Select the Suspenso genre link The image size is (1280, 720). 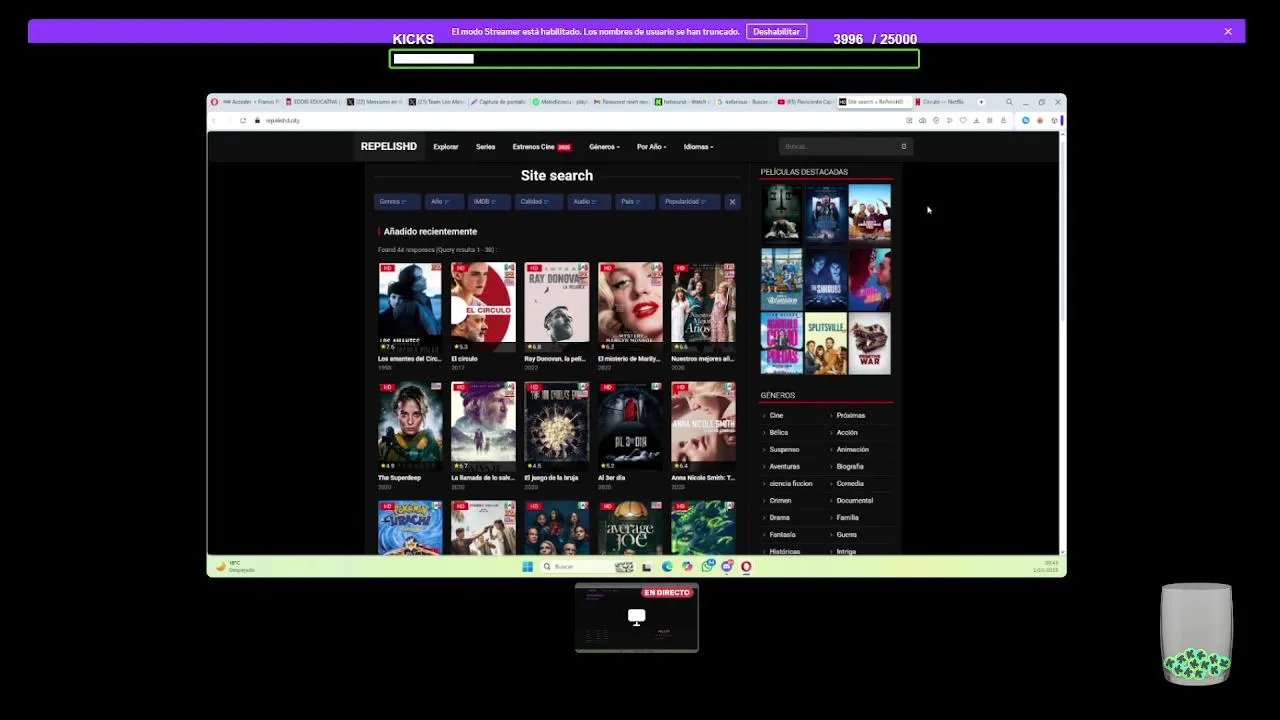coord(784,449)
